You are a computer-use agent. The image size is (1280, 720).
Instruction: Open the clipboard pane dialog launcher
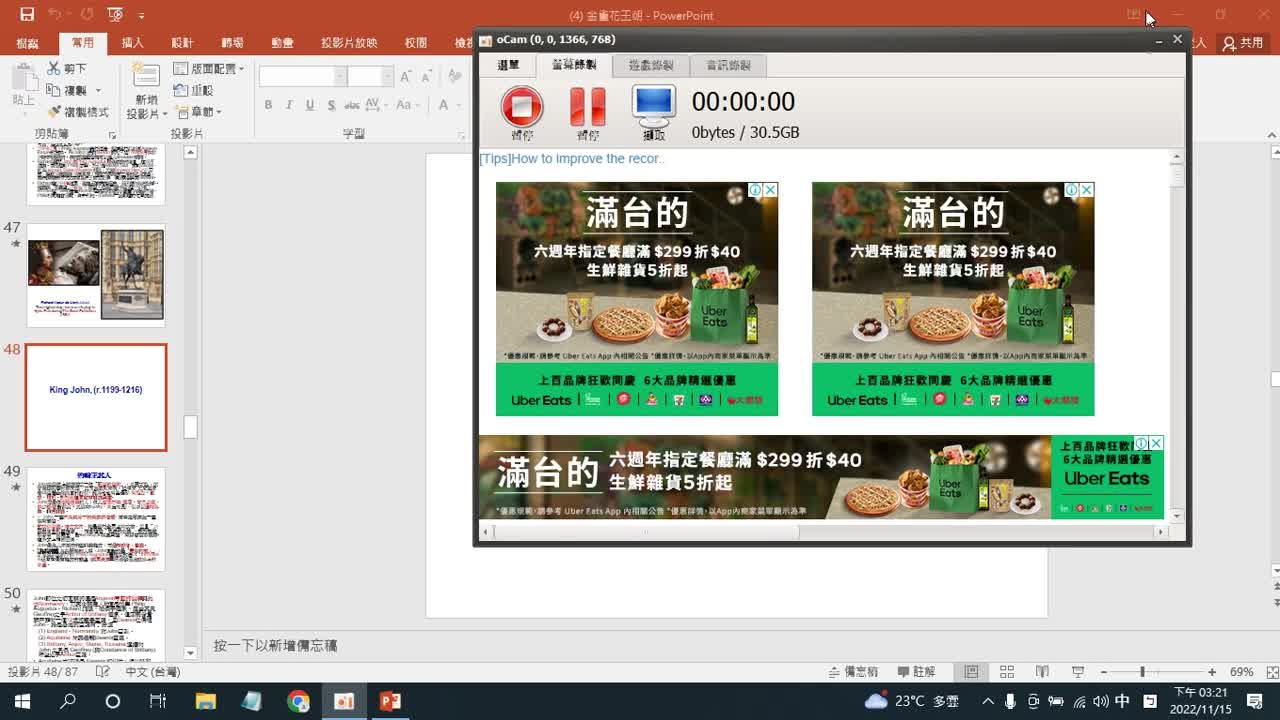(x=112, y=134)
